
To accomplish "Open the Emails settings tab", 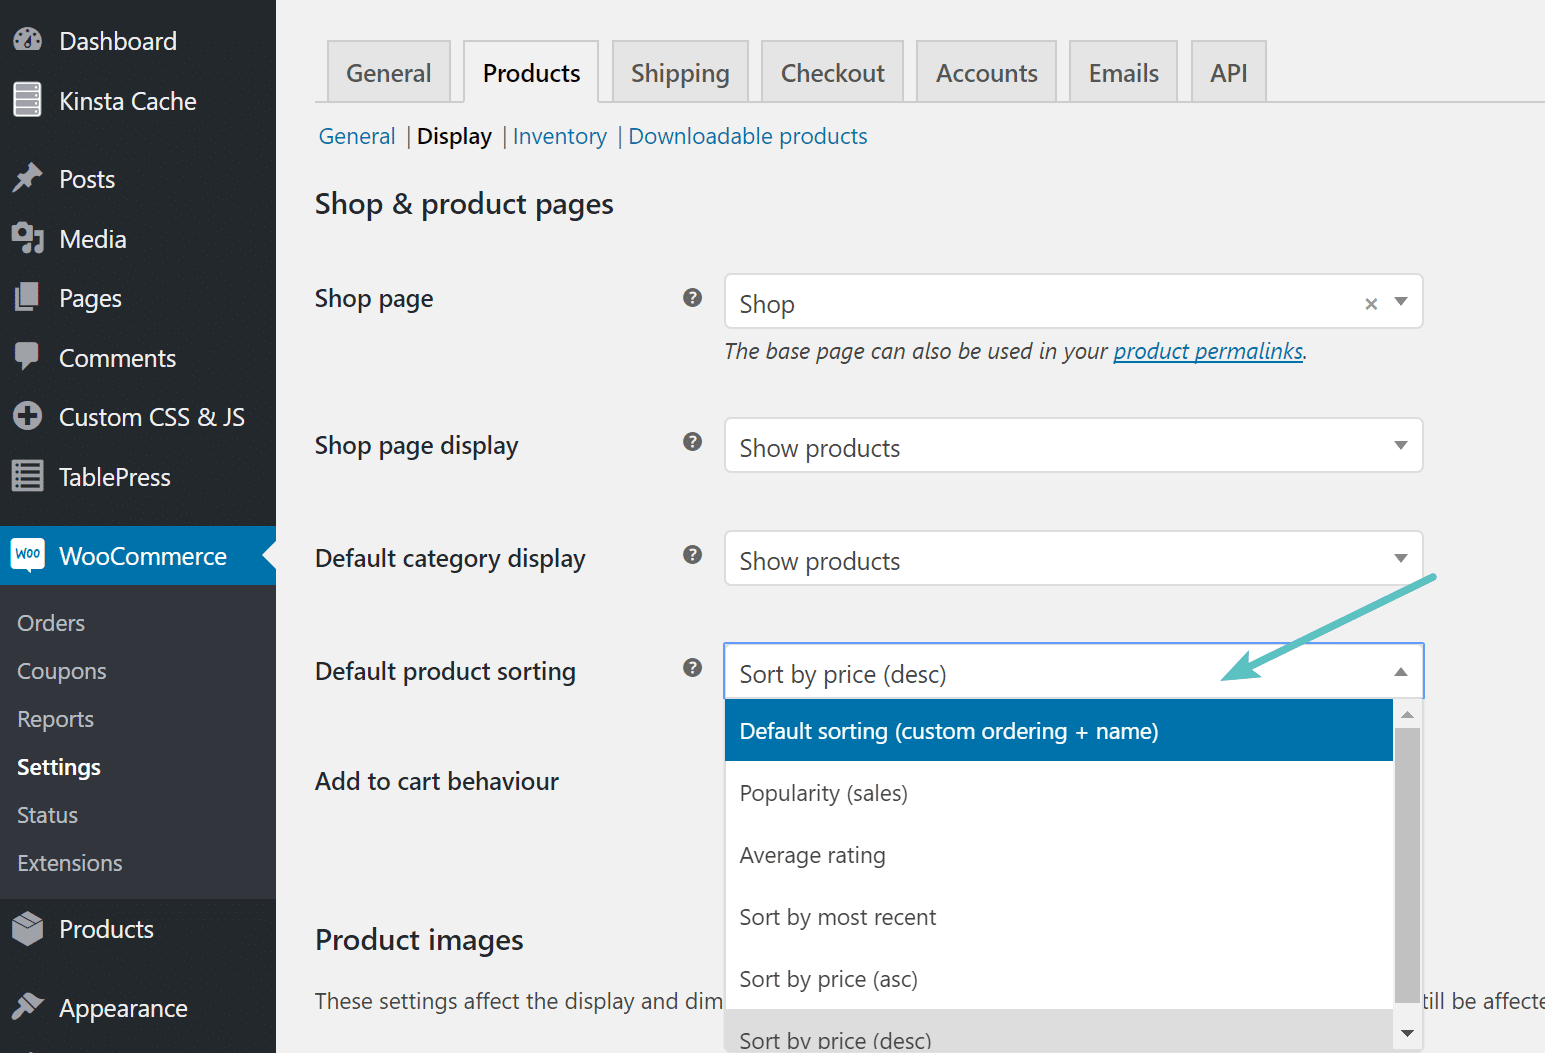I will tap(1123, 71).
